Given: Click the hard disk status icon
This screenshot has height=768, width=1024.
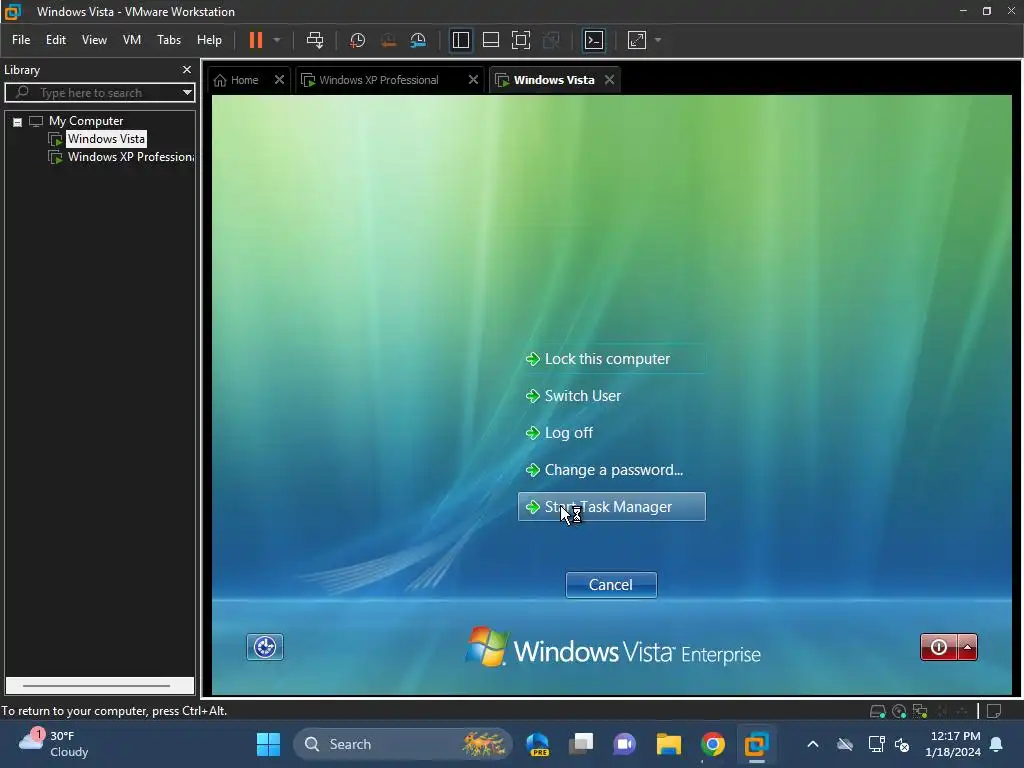Looking at the screenshot, I should 877,711.
